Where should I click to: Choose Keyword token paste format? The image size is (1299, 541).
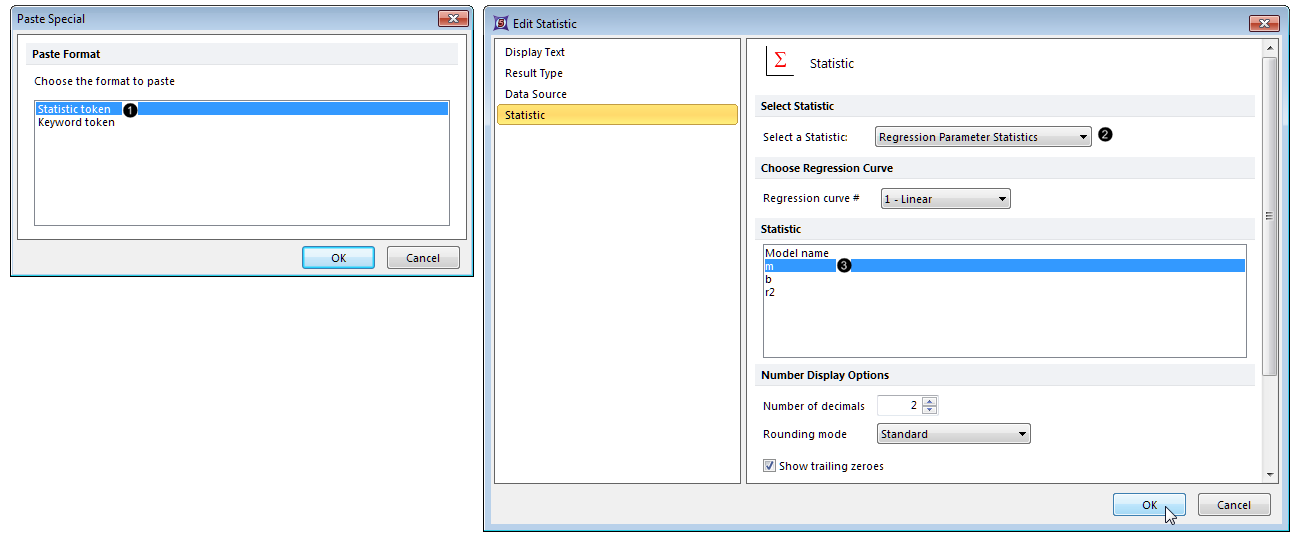(x=76, y=122)
